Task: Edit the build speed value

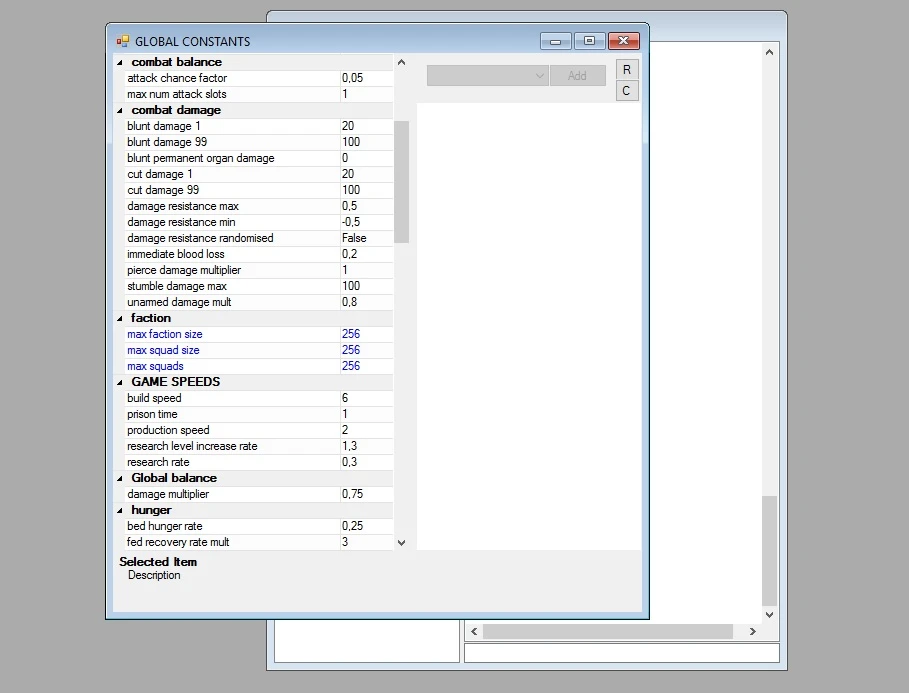Action: tap(365, 398)
